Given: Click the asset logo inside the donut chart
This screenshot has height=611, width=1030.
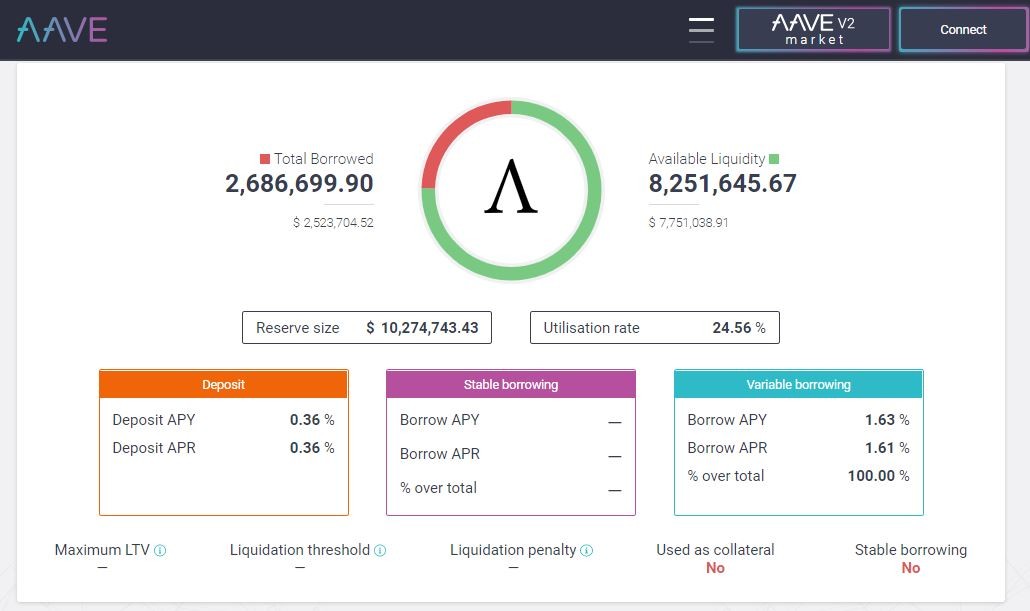Looking at the screenshot, I should pos(511,187).
